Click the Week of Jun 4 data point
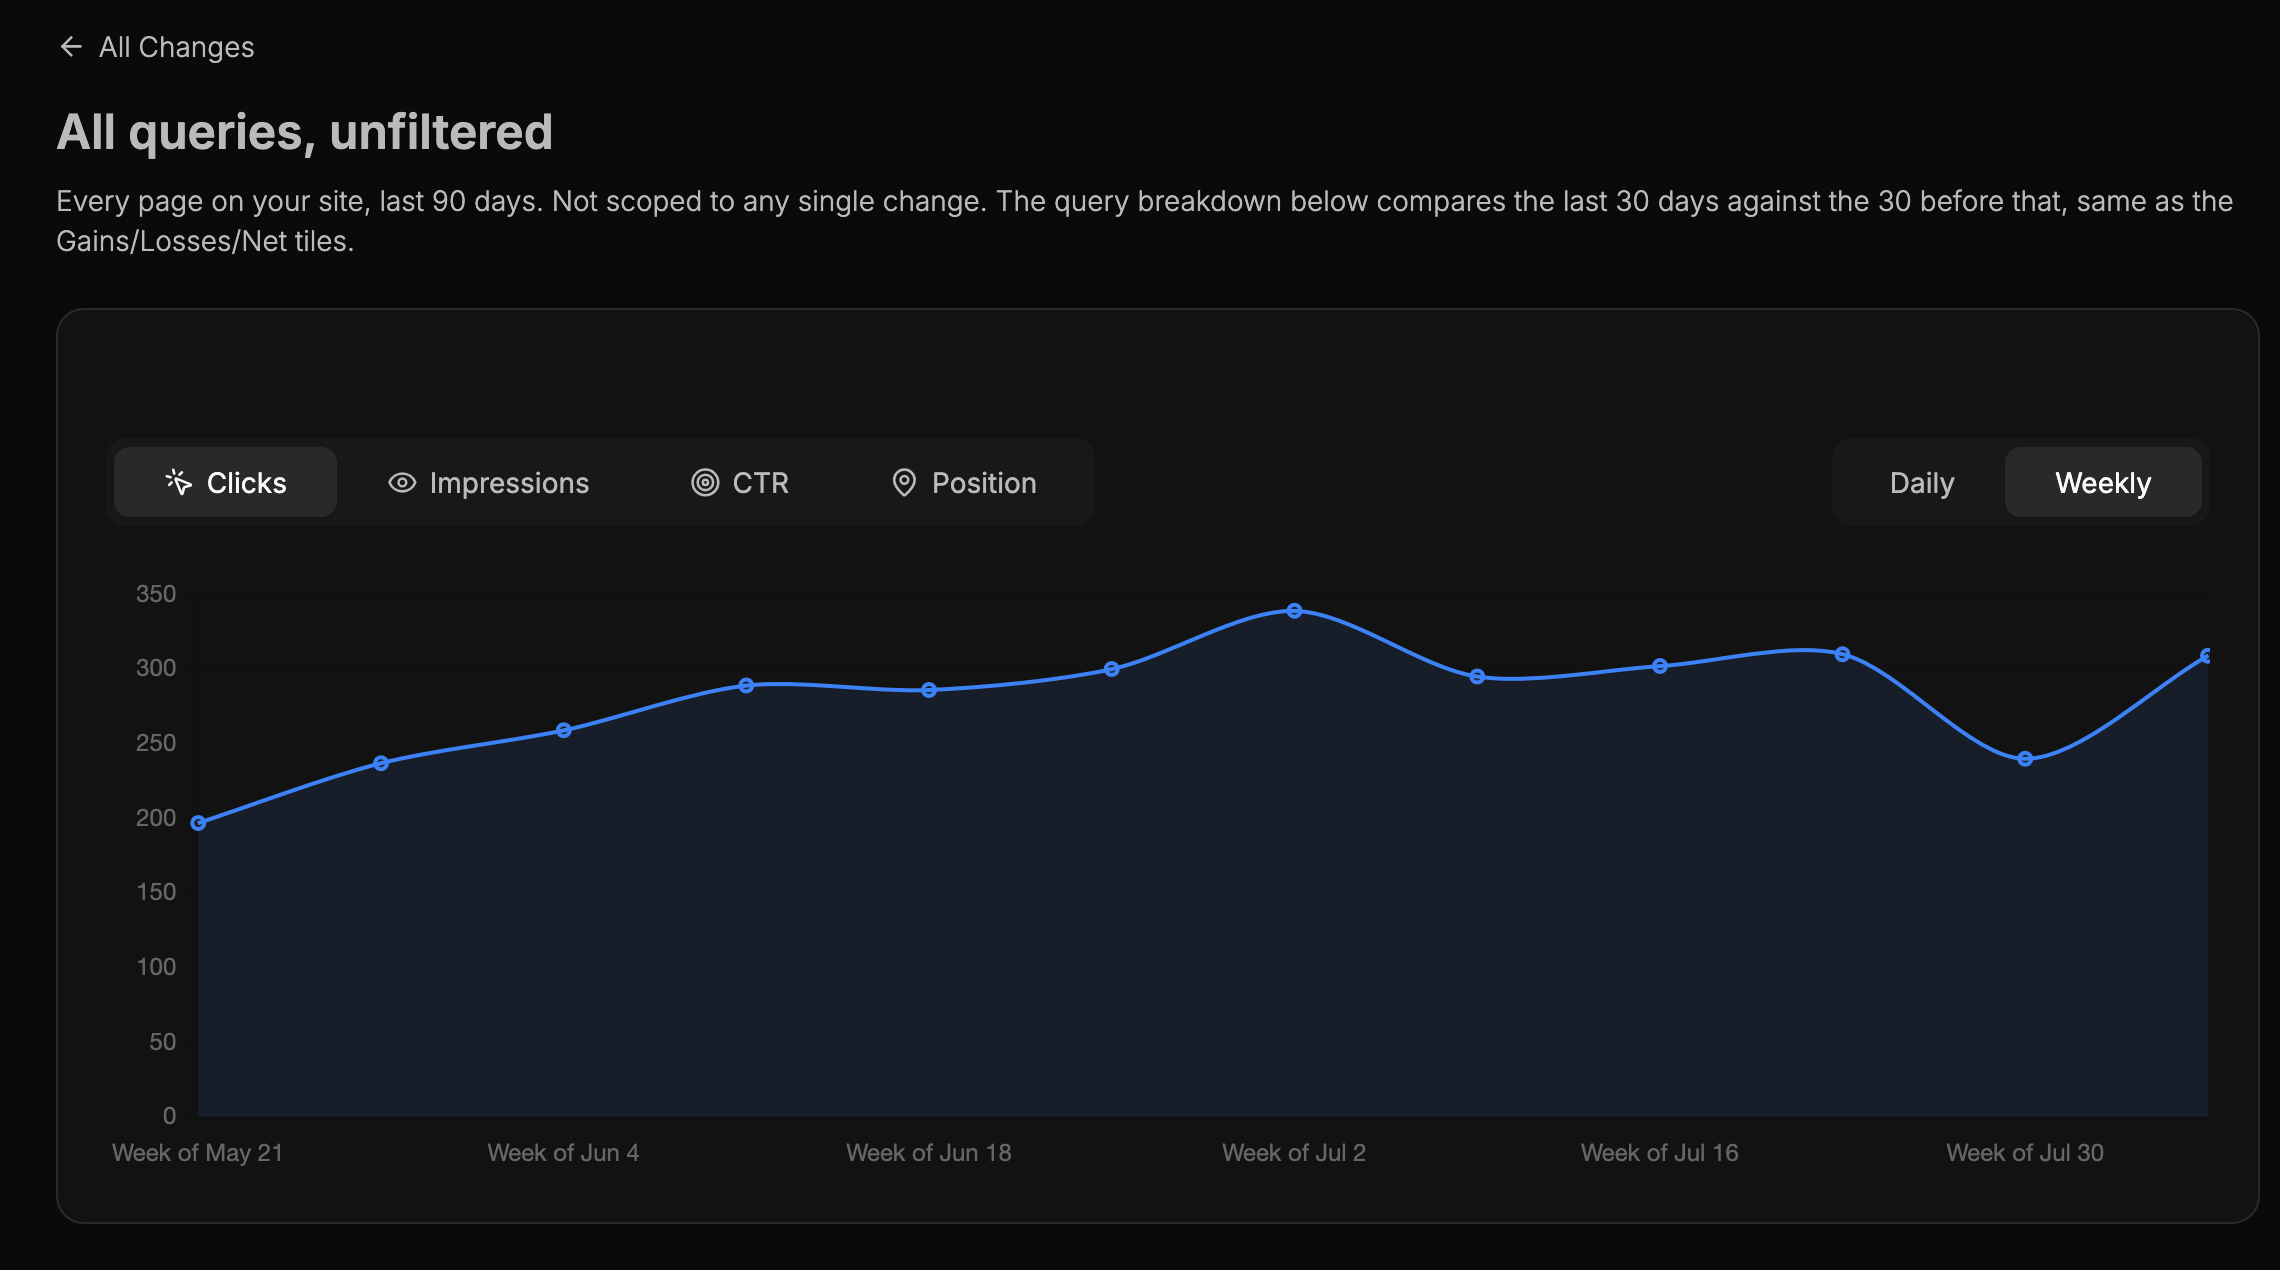 click(563, 730)
